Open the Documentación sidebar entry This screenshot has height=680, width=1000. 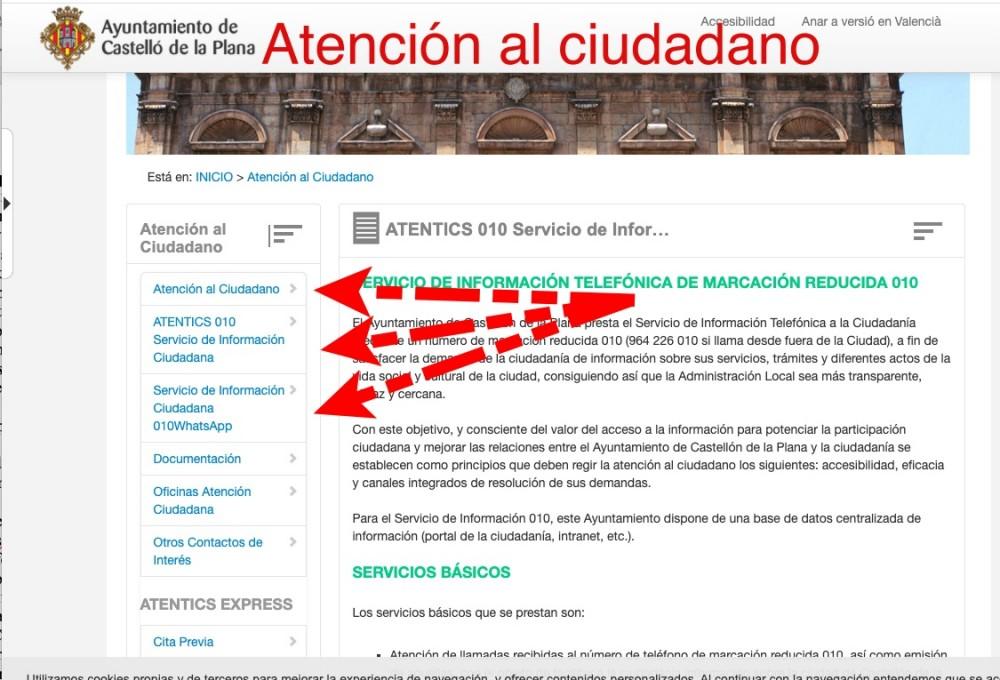pos(197,459)
